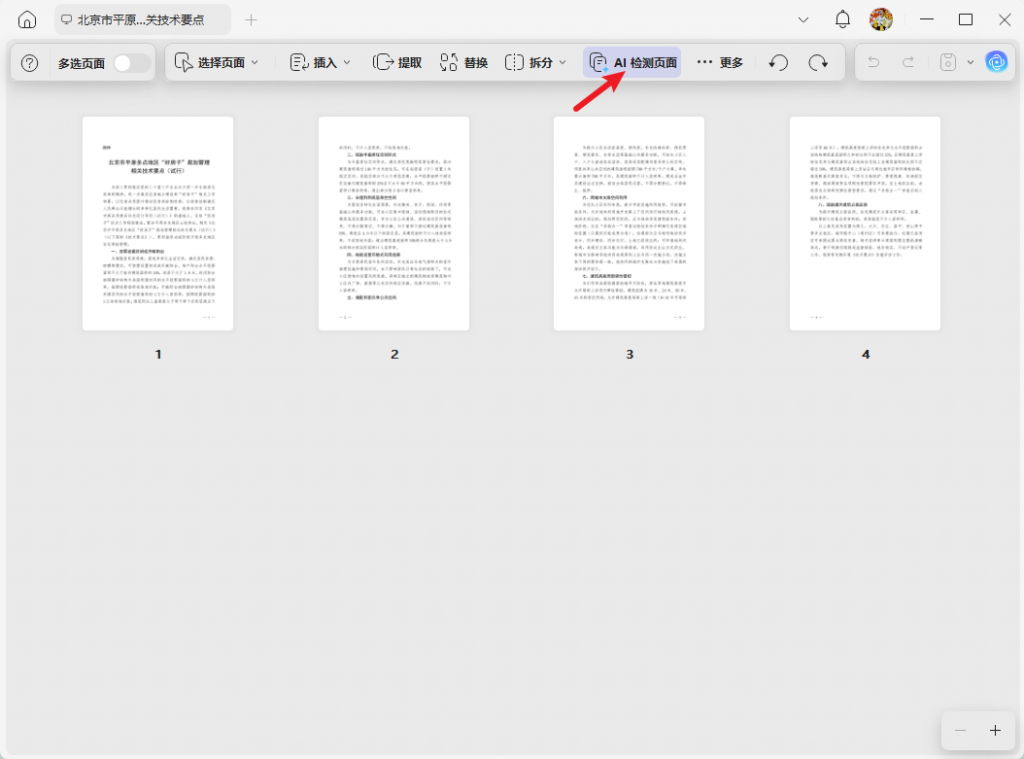1024x759 pixels.
Task: Select page 3 thumbnail
Action: (629, 223)
